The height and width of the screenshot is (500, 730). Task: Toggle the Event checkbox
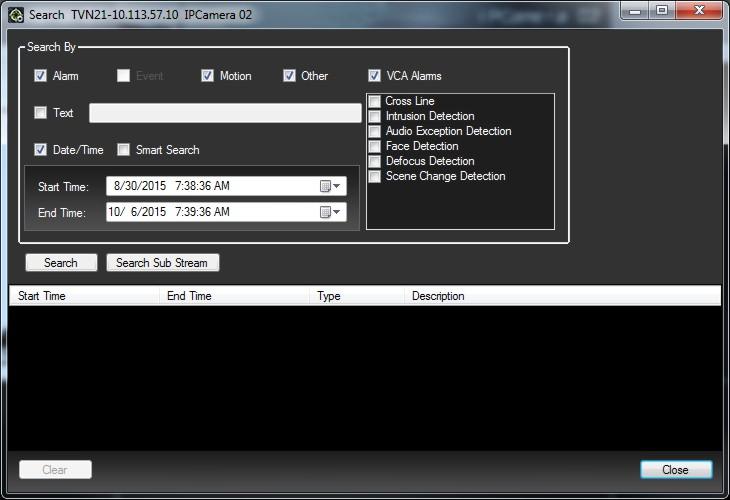pos(123,75)
